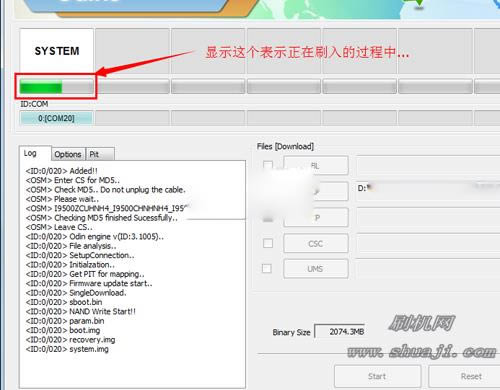
Task: Click the log line 'SetupConnection..'
Action: 80,255
